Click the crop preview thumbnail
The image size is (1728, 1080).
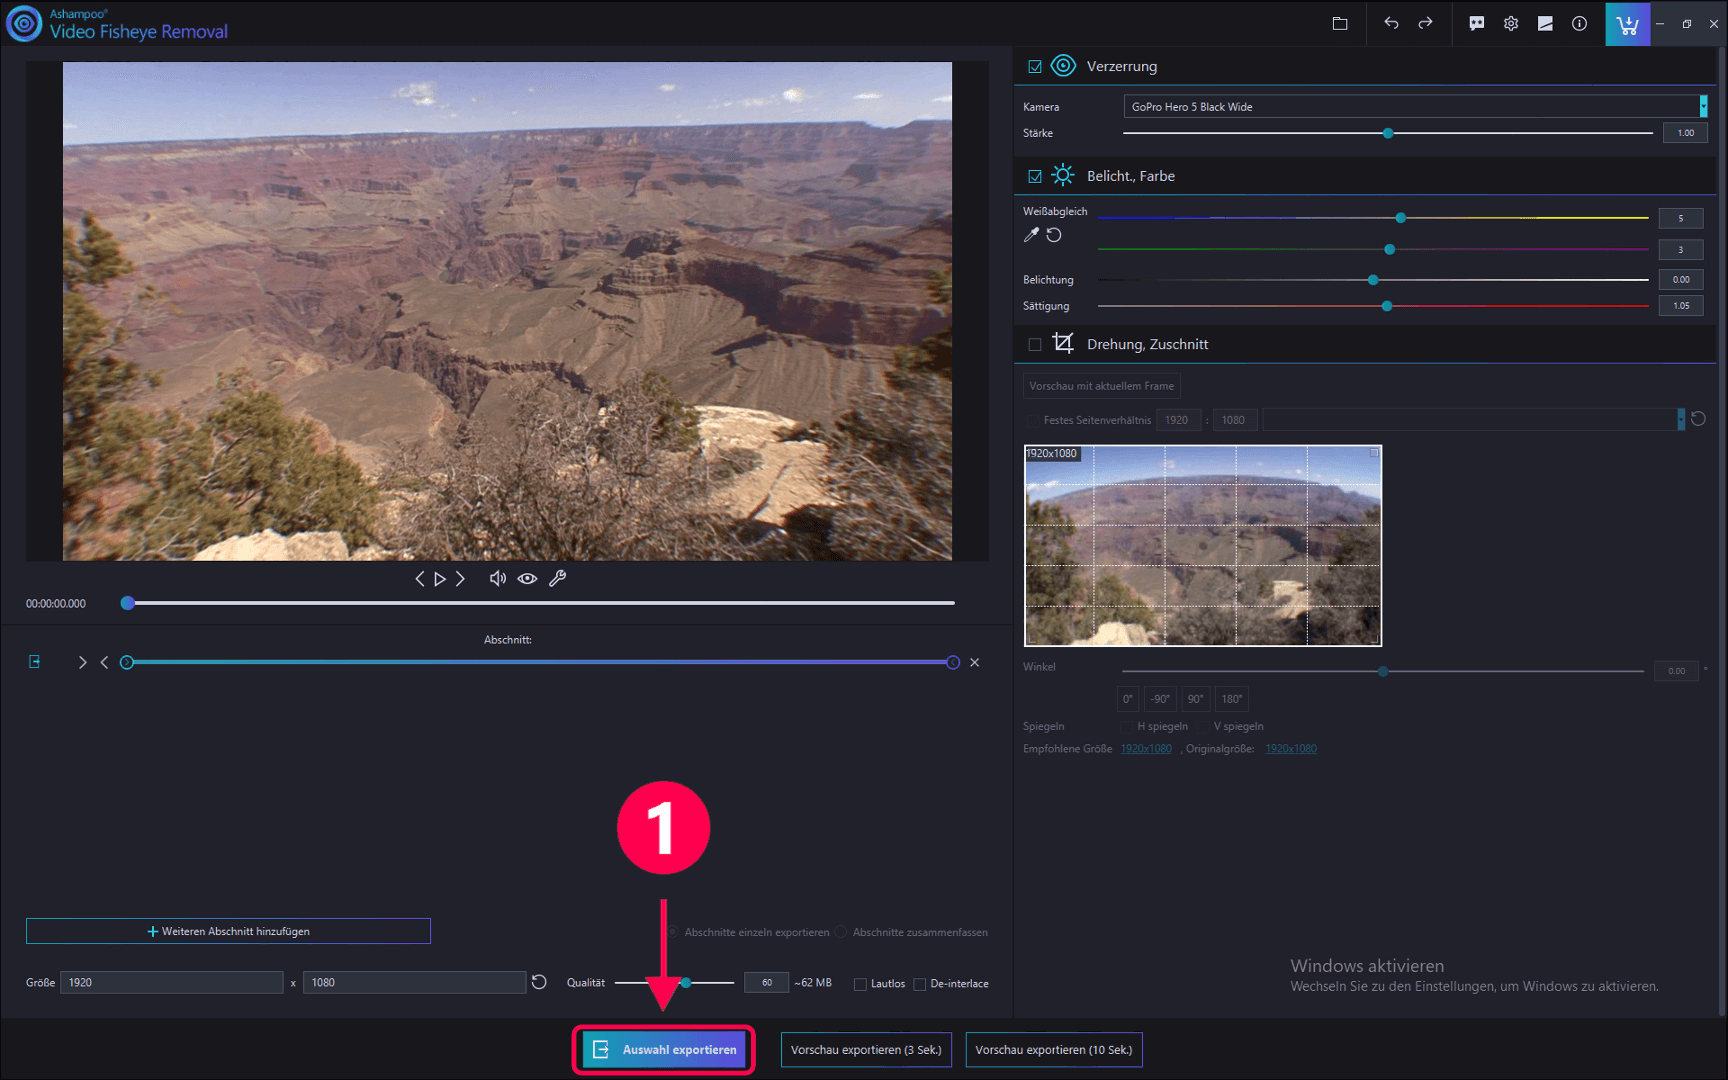click(1203, 546)
